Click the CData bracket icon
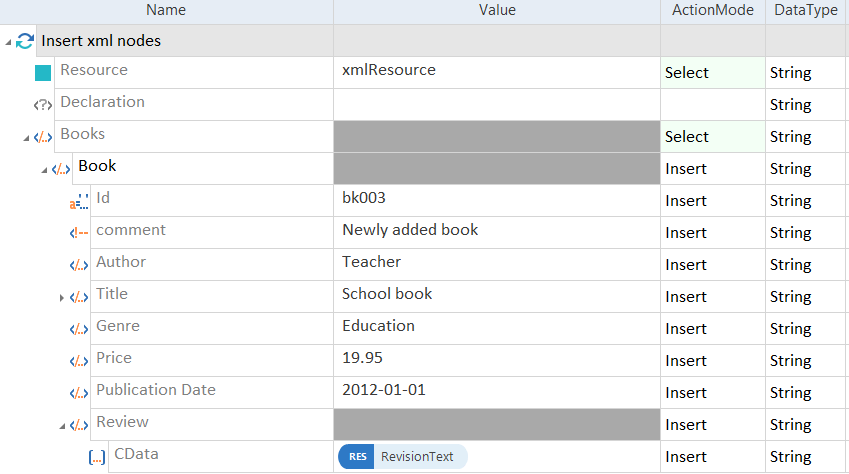Image resolution: width=849 pixels, height=474 pixels. (x=97, y=457)
